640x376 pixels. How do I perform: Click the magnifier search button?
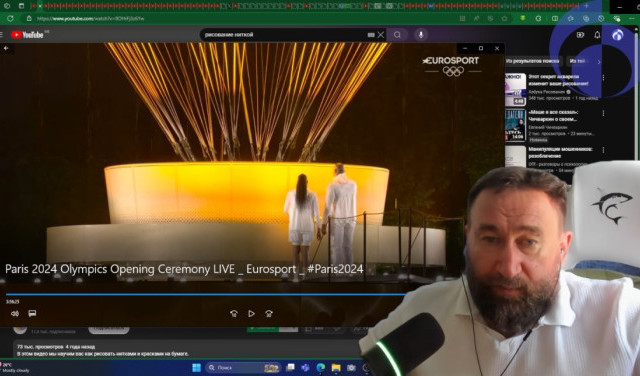coord(397,35)
